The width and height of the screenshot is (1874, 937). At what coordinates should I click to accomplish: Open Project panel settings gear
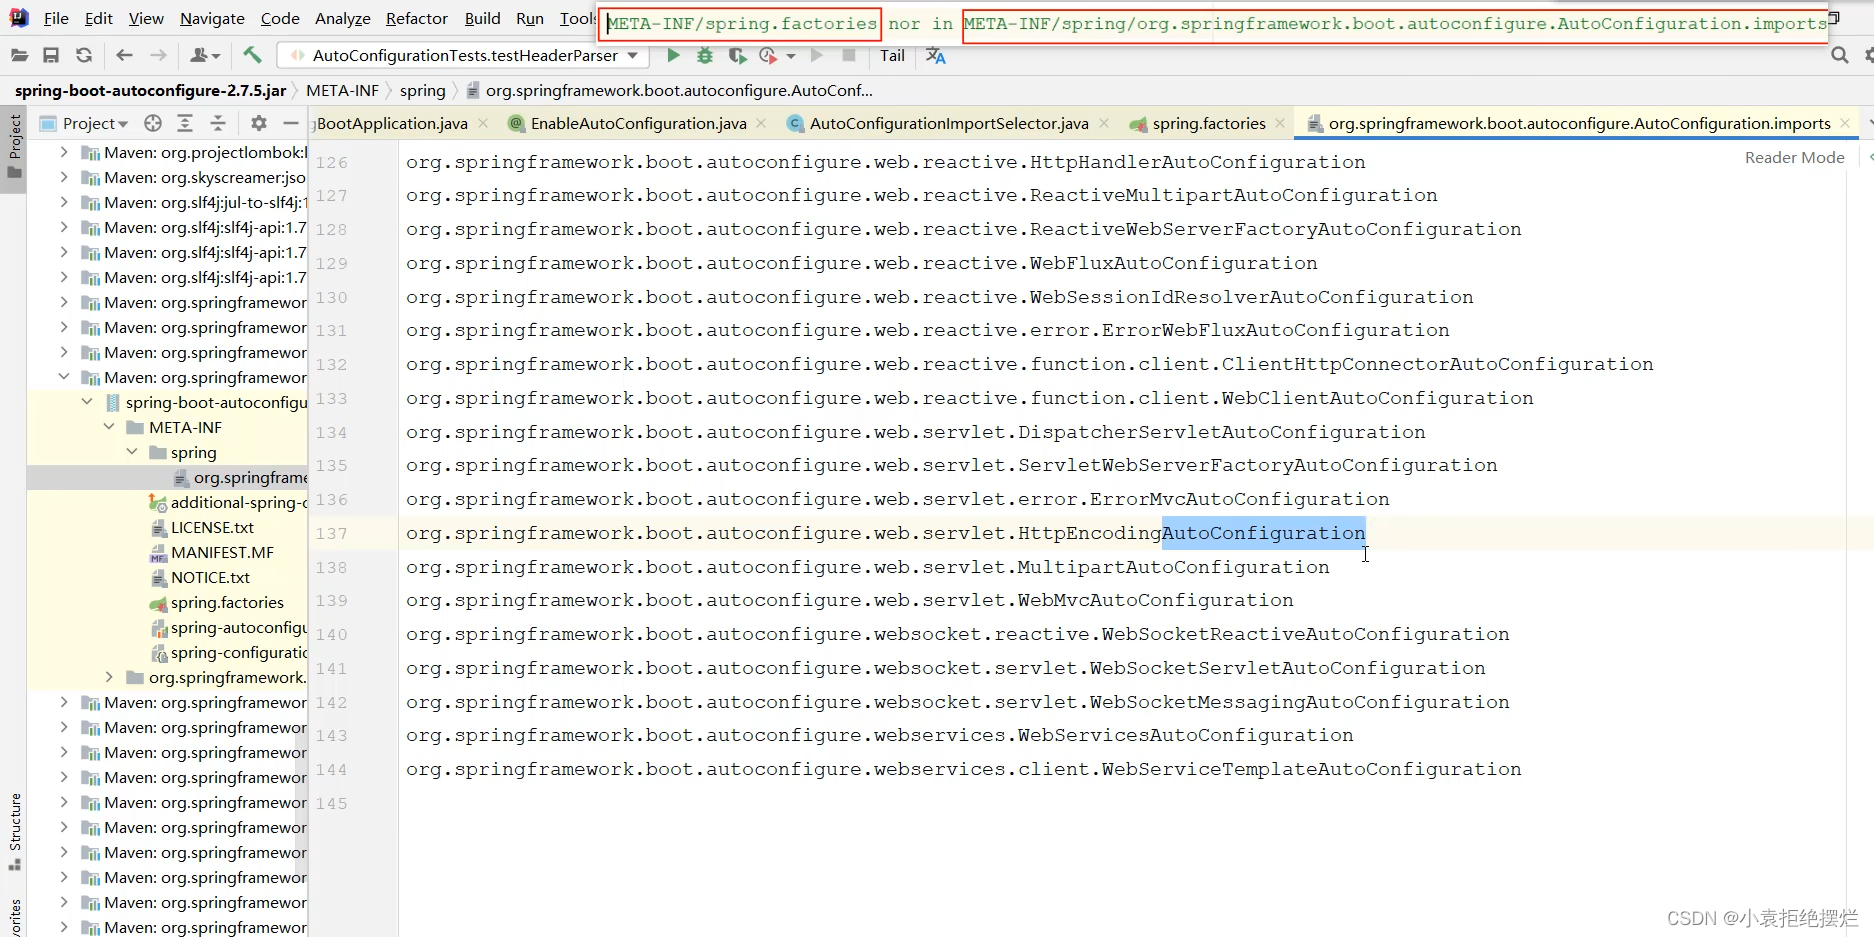[x=259, y=123]
